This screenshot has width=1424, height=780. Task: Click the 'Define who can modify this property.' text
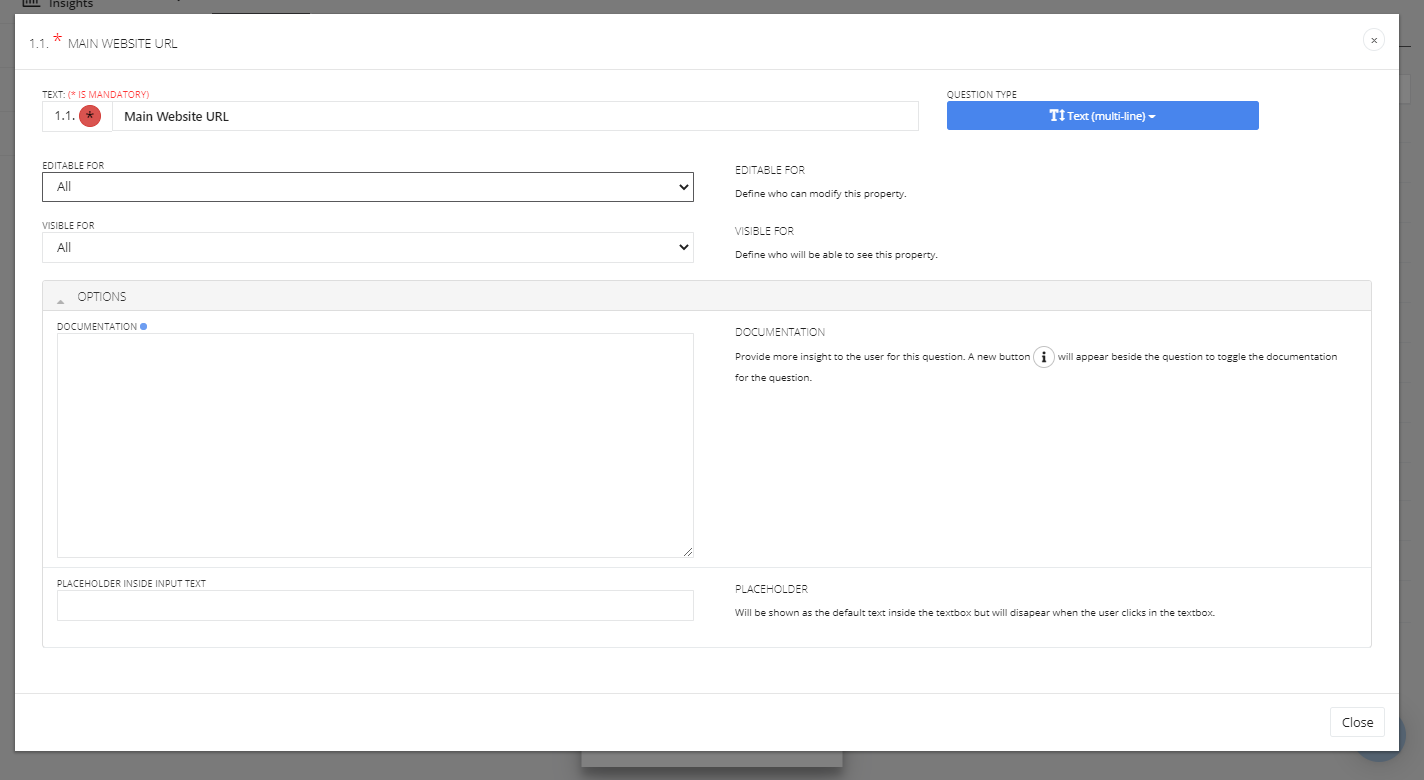pyautogui.click(x=820, y=194)
